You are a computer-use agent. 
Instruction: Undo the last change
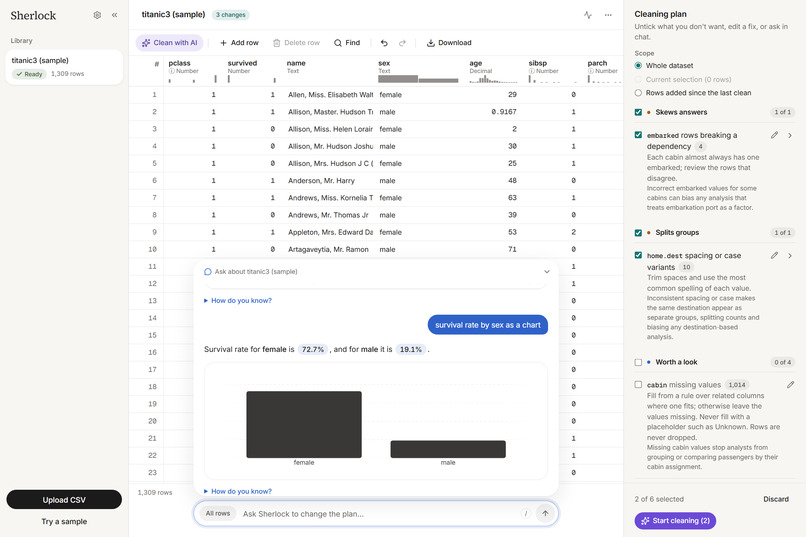384,43
